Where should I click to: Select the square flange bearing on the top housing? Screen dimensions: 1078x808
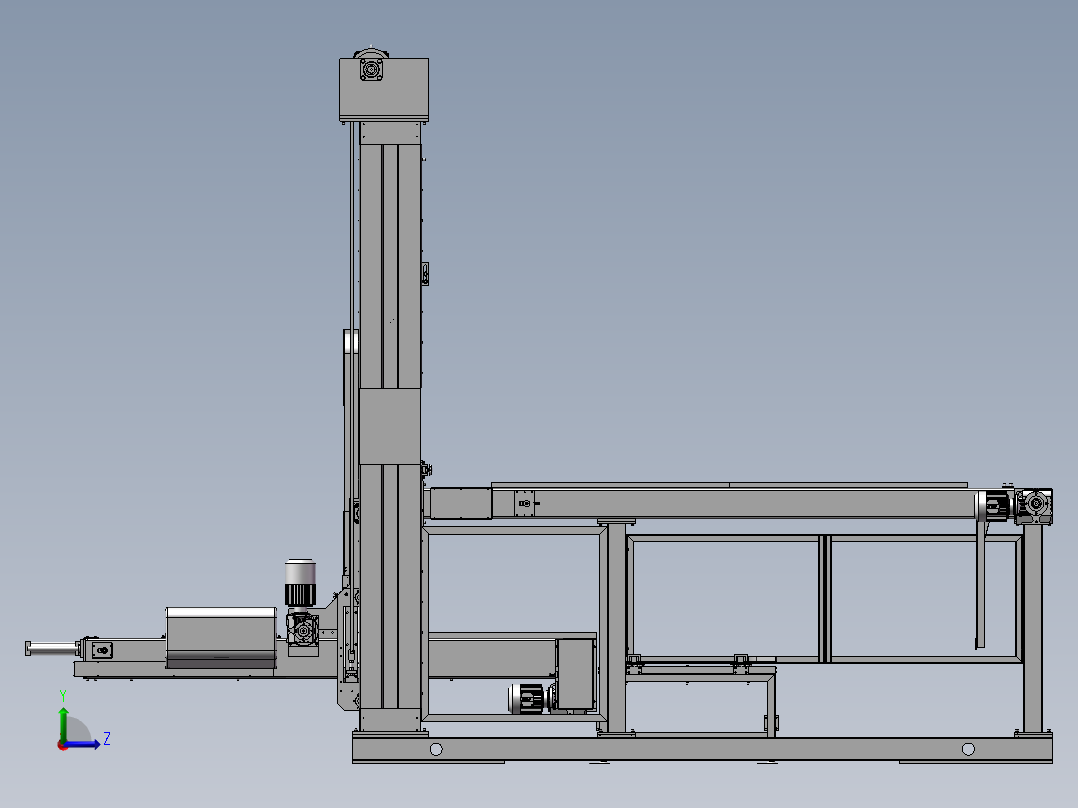pyautogui.click(x=372, y=69)
